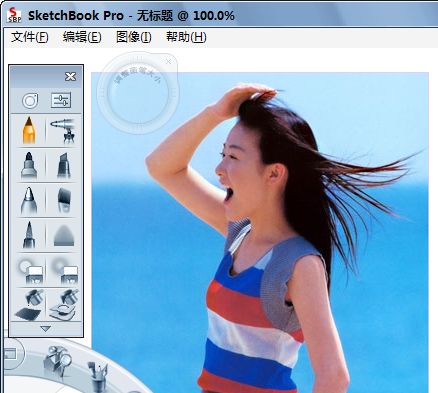Viewport: 438px width, 393px height.
Task: Select the soft smudge brush tool
Action: pos(64,235)
